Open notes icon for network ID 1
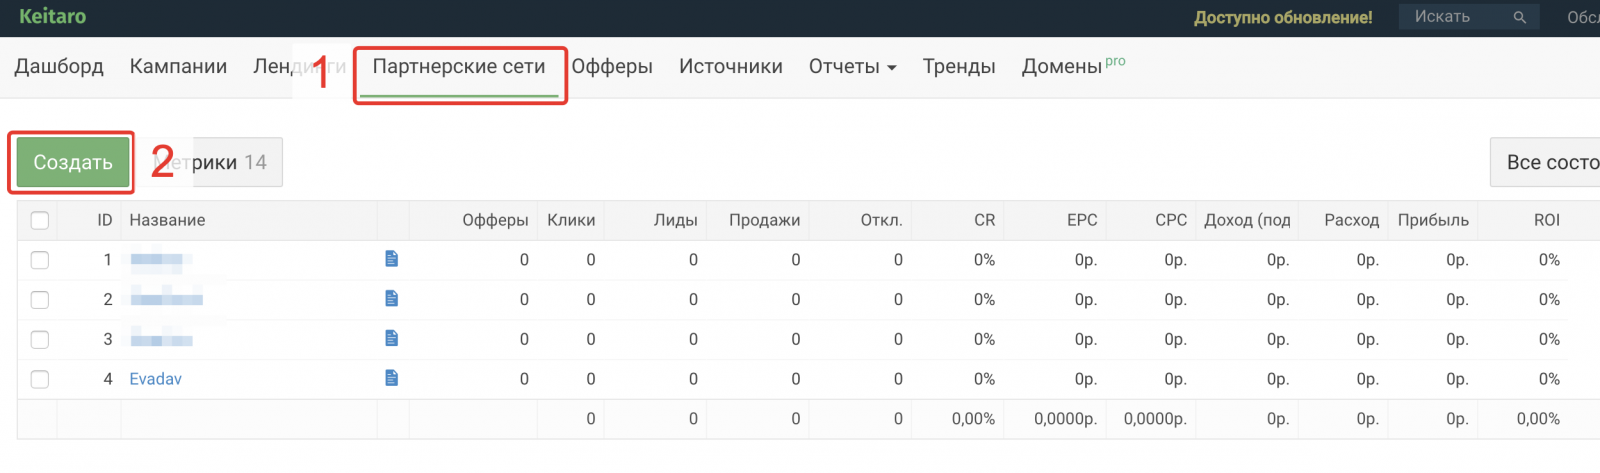The image size is (1600, 473). pyautogui.click(x=391, y=259)
